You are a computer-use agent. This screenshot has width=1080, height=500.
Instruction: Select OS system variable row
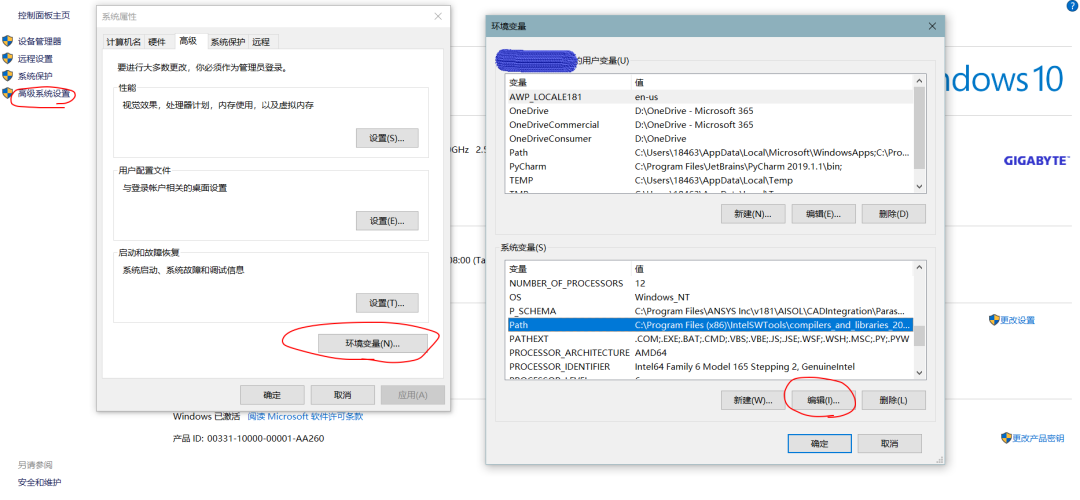[x=709, y=297]
